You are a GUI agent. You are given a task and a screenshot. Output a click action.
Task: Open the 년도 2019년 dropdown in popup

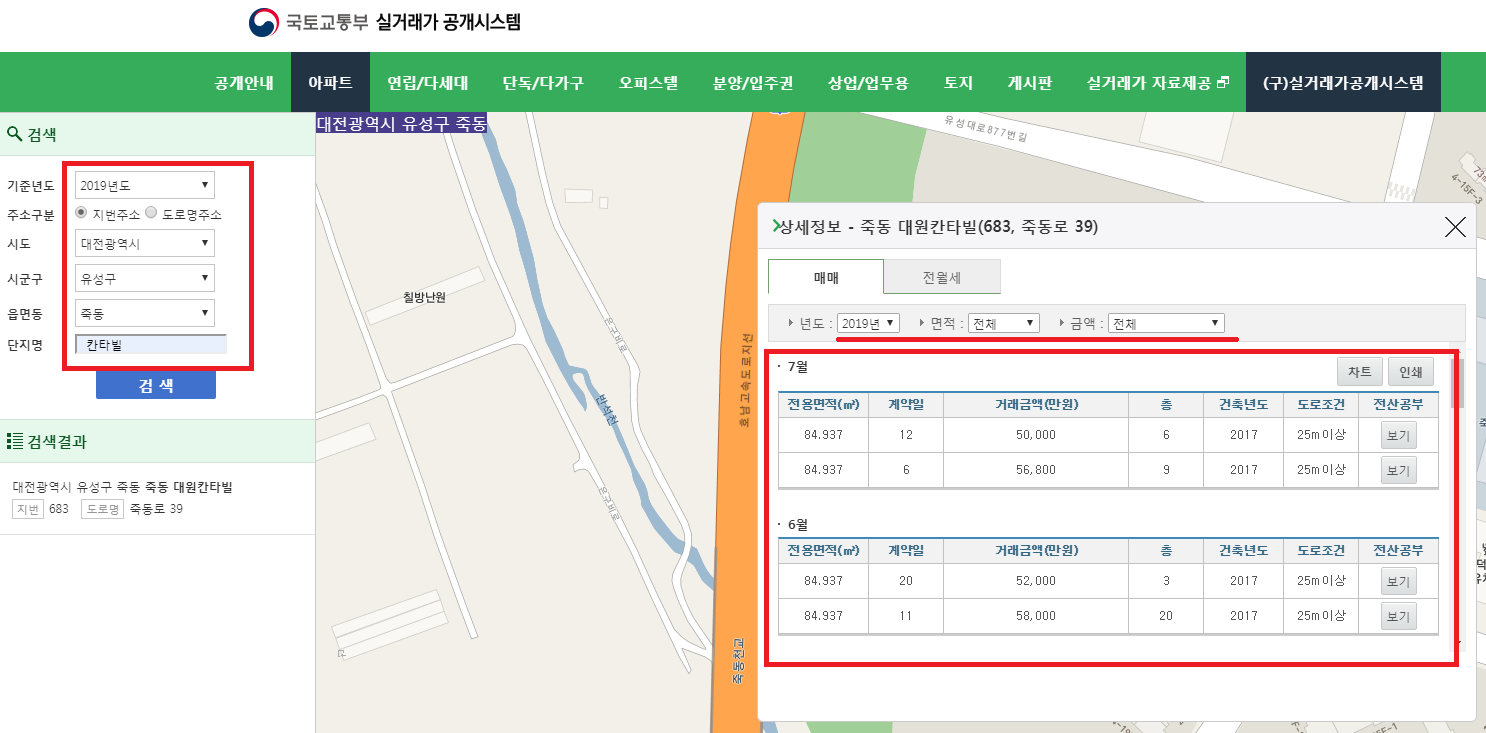point(868,324)
